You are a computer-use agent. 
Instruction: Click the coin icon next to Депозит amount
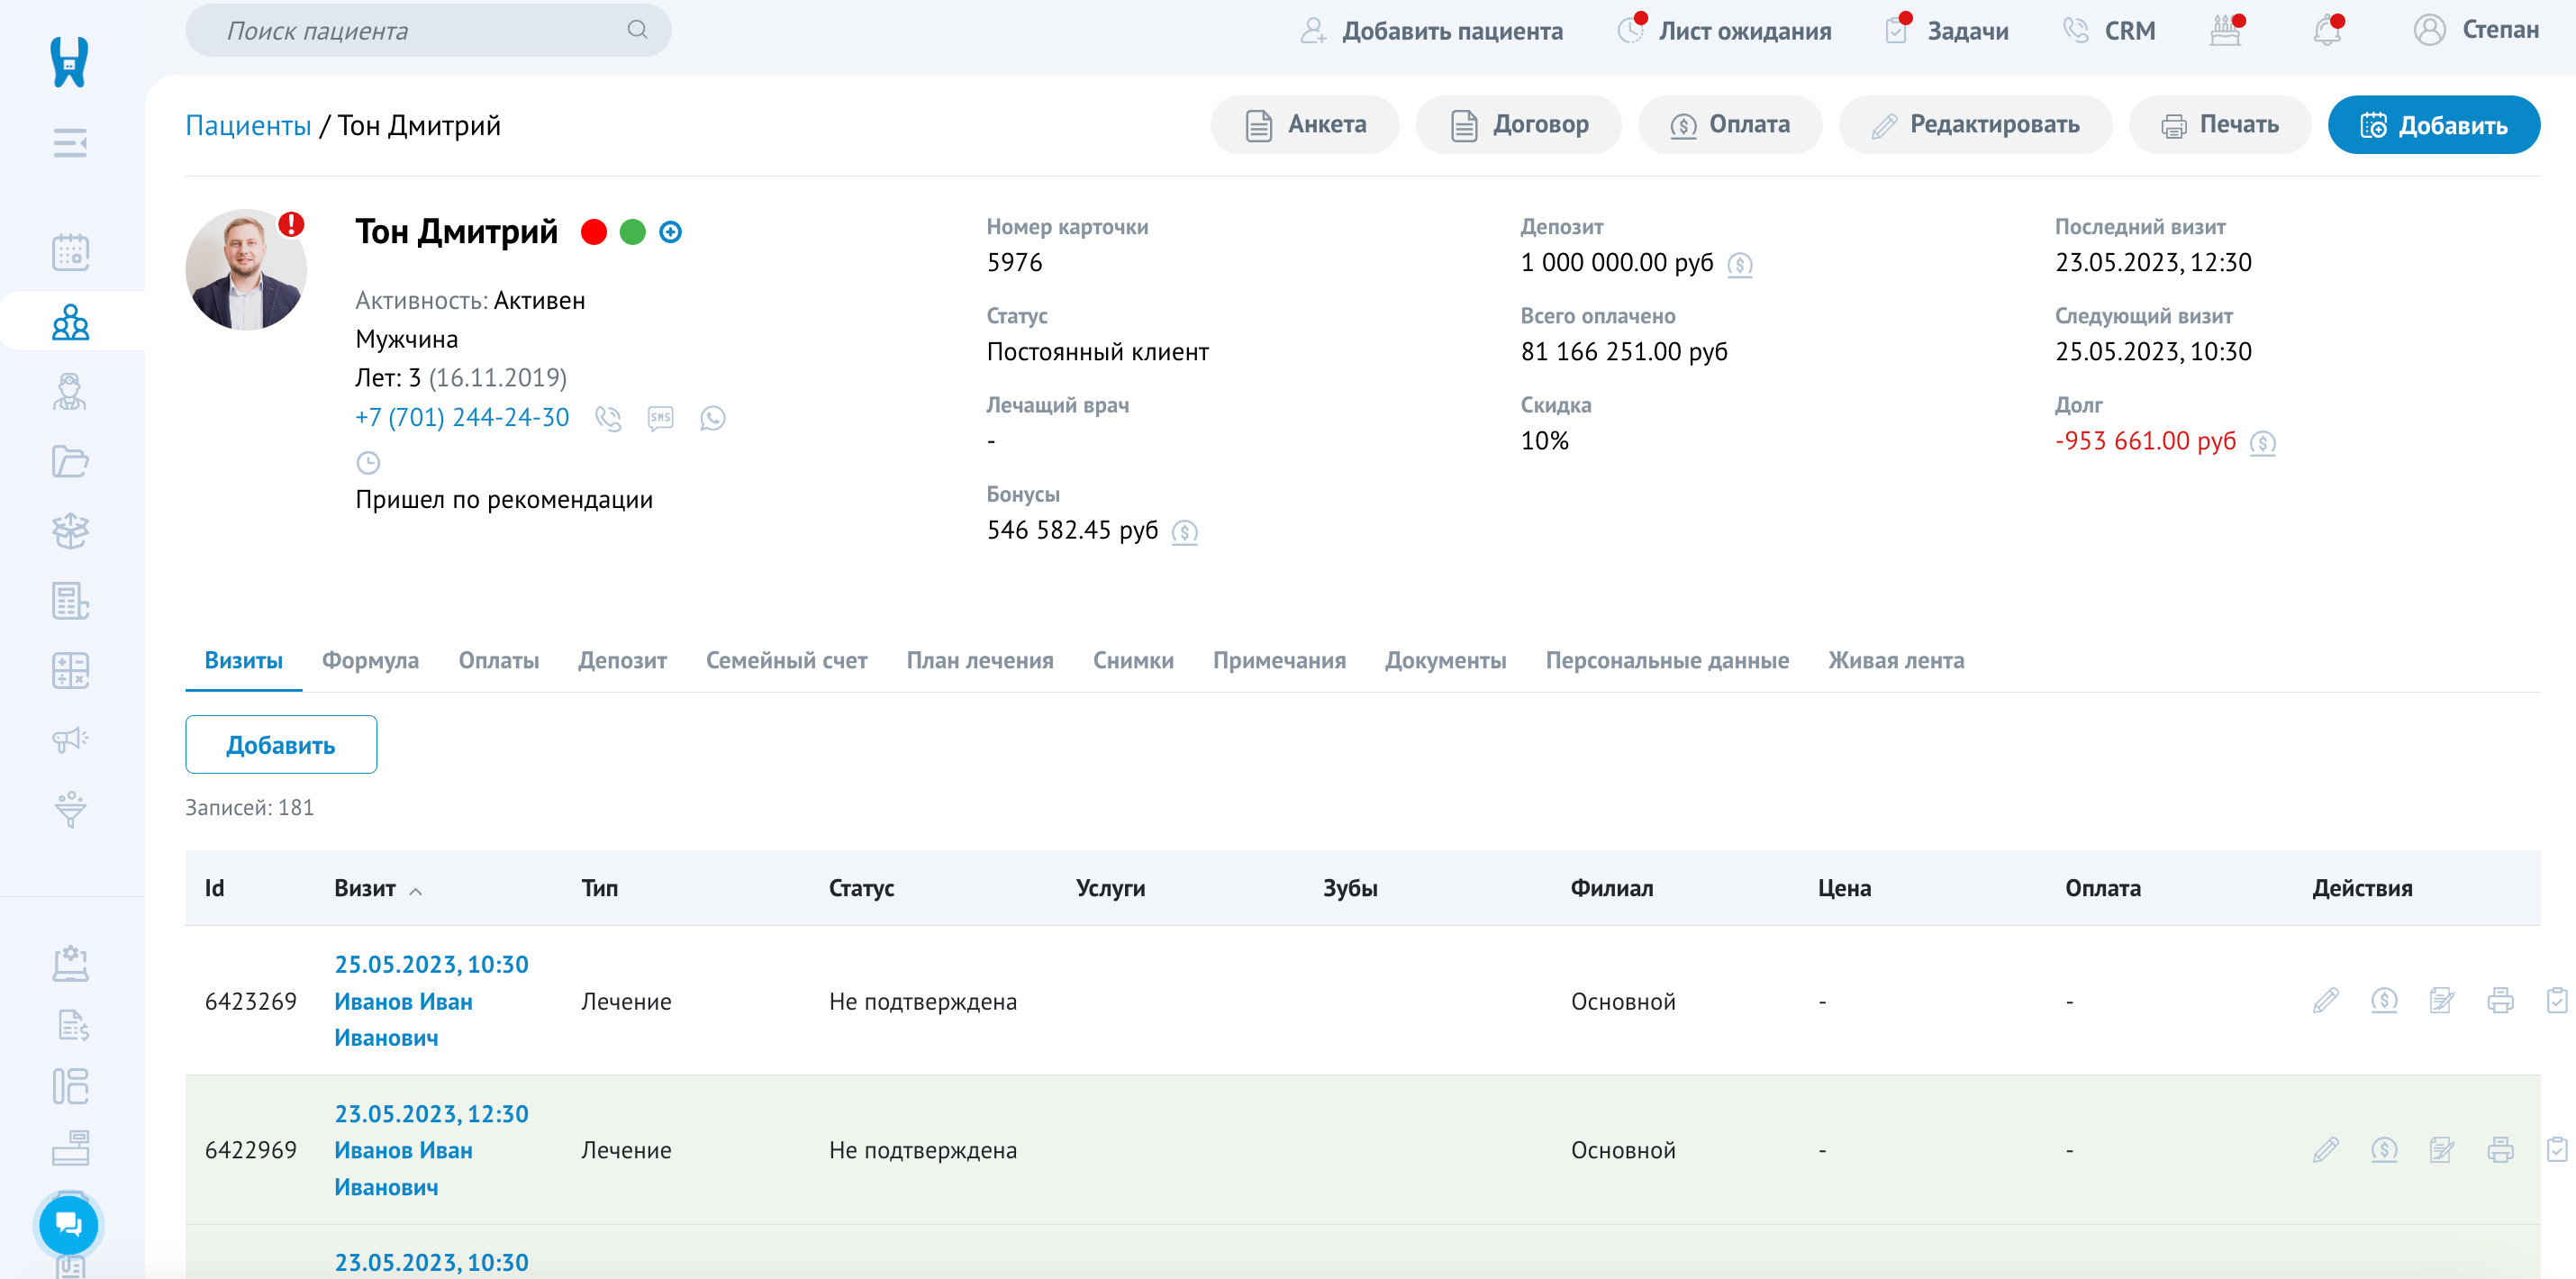point(1740,264)
